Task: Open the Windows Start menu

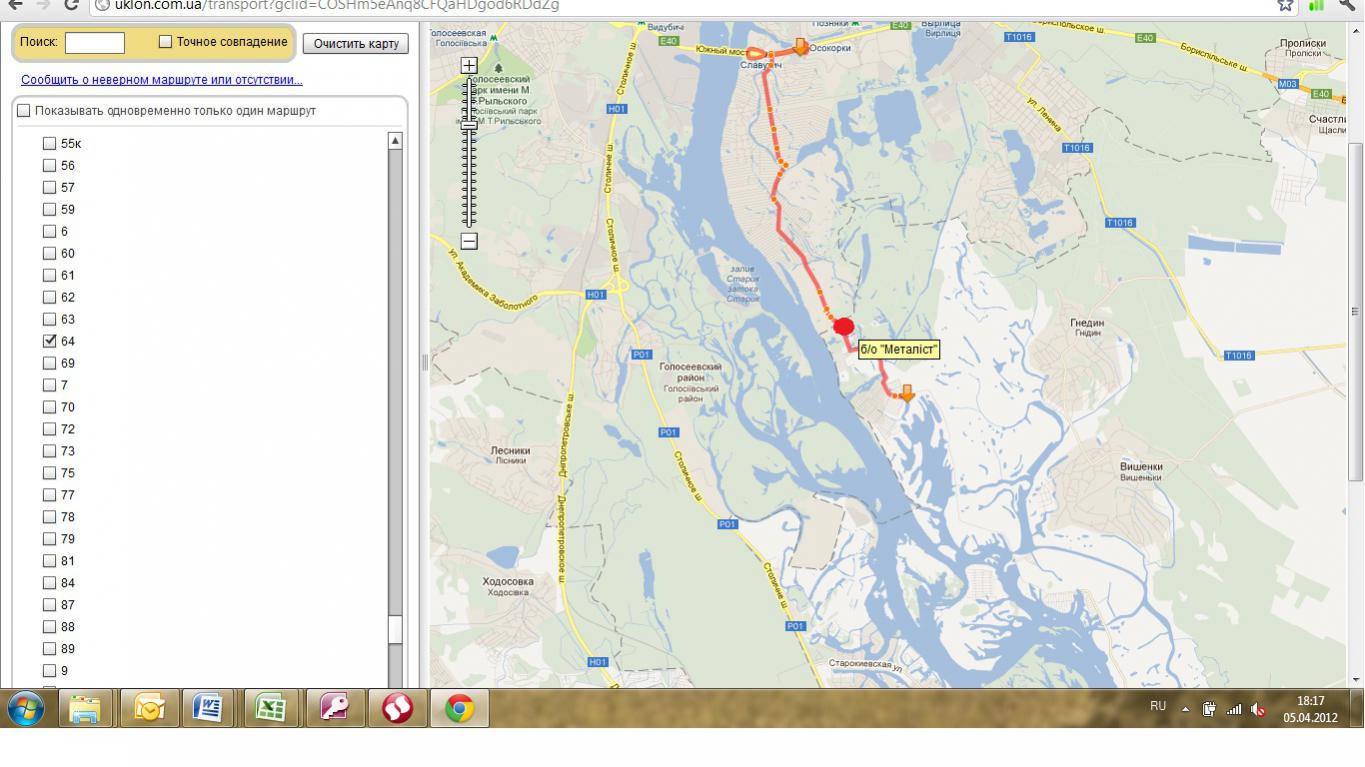Action: click(25, 708)
